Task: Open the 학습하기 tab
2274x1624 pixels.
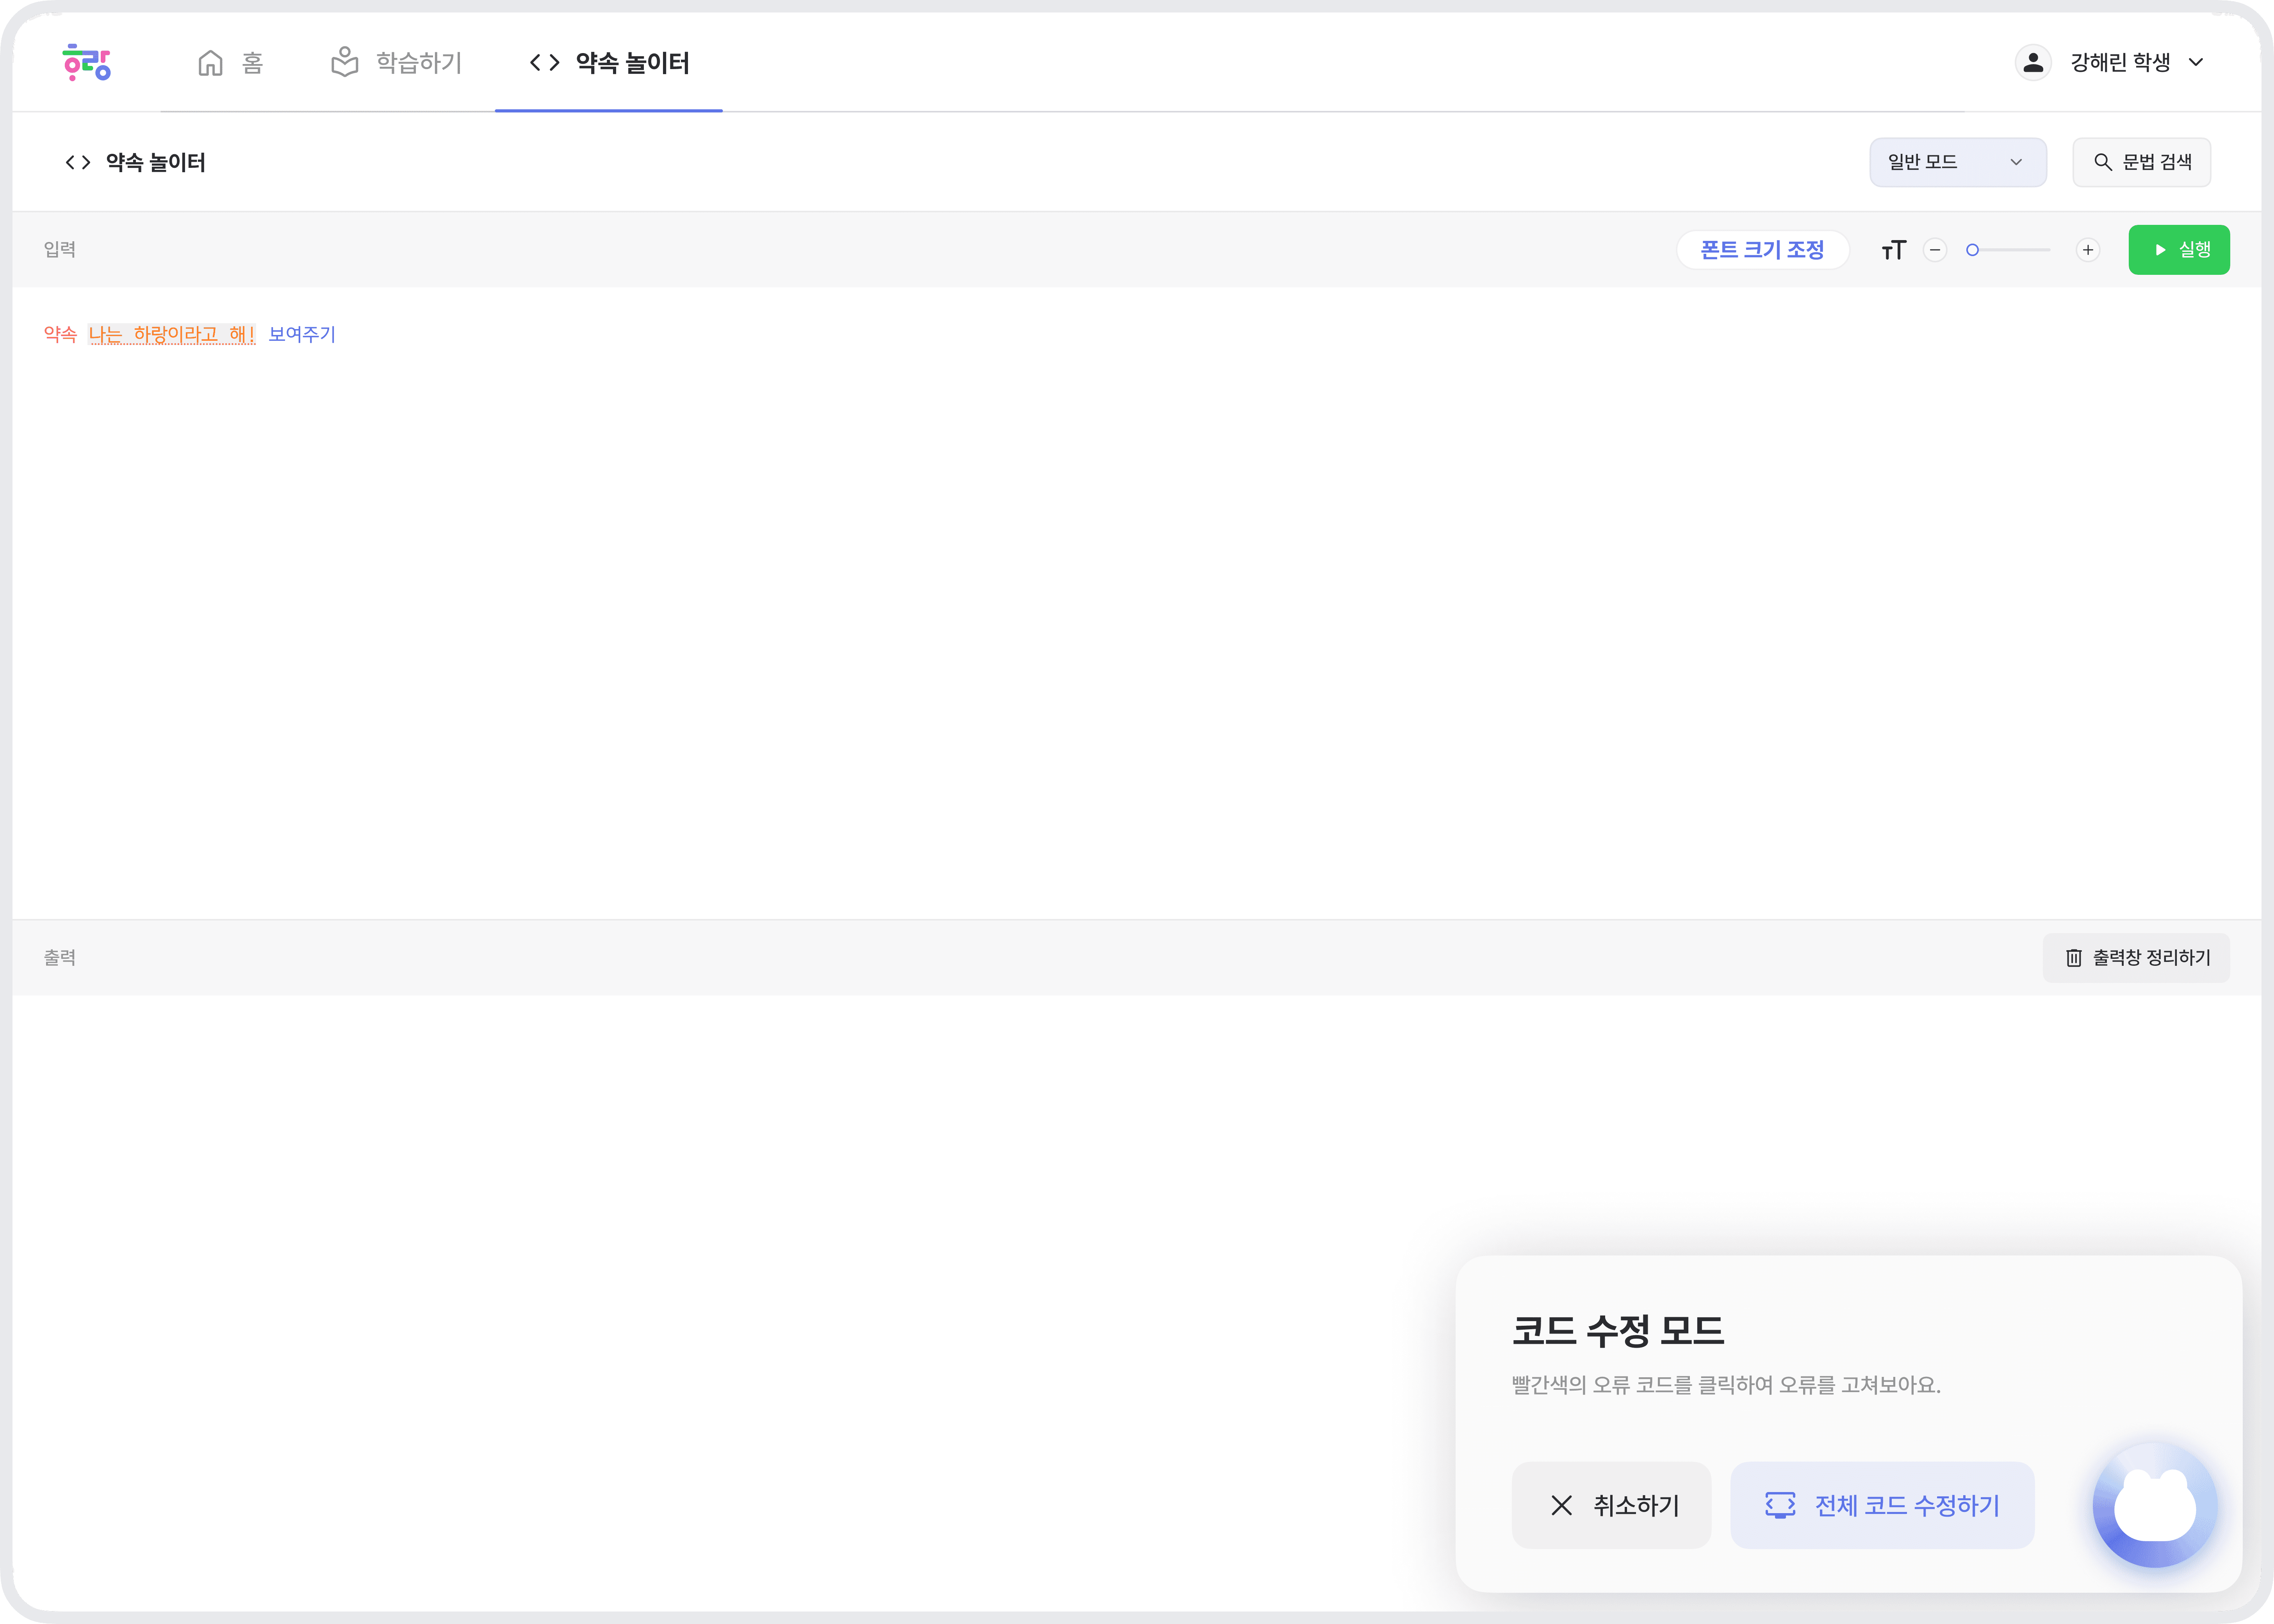Action: click(x=397, y=63)
